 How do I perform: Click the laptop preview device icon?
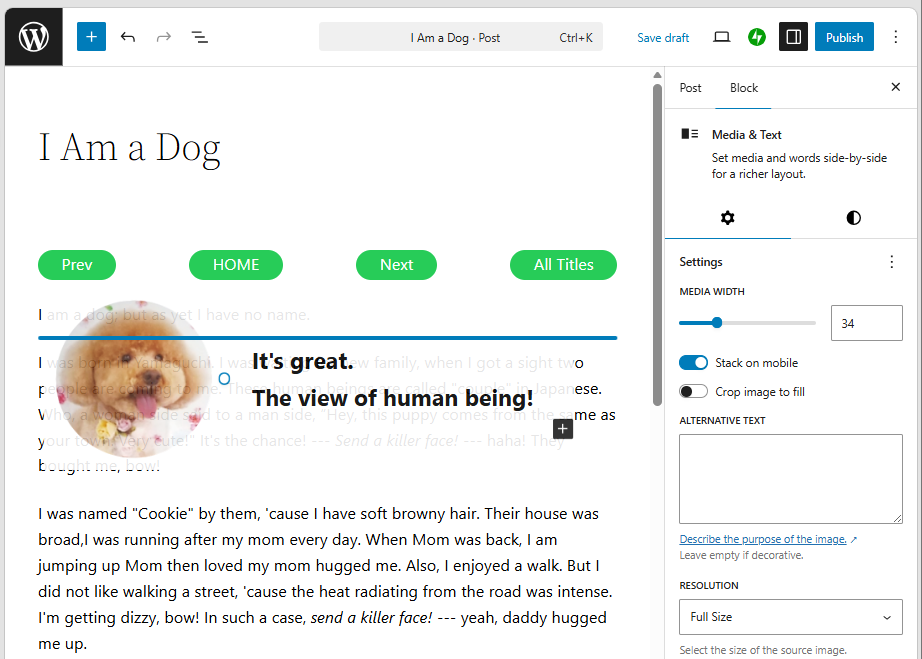pyautogui.click(x=721, y=37)
